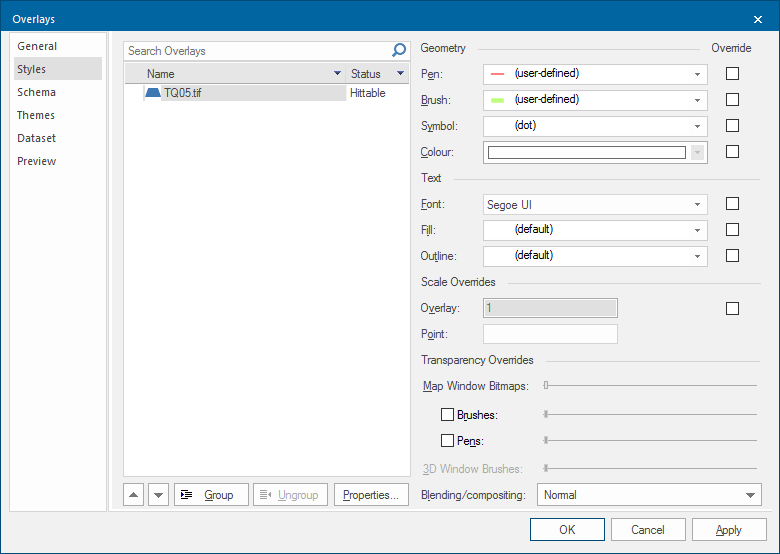Click the move overlay up arrow button

tap(134, 495)
